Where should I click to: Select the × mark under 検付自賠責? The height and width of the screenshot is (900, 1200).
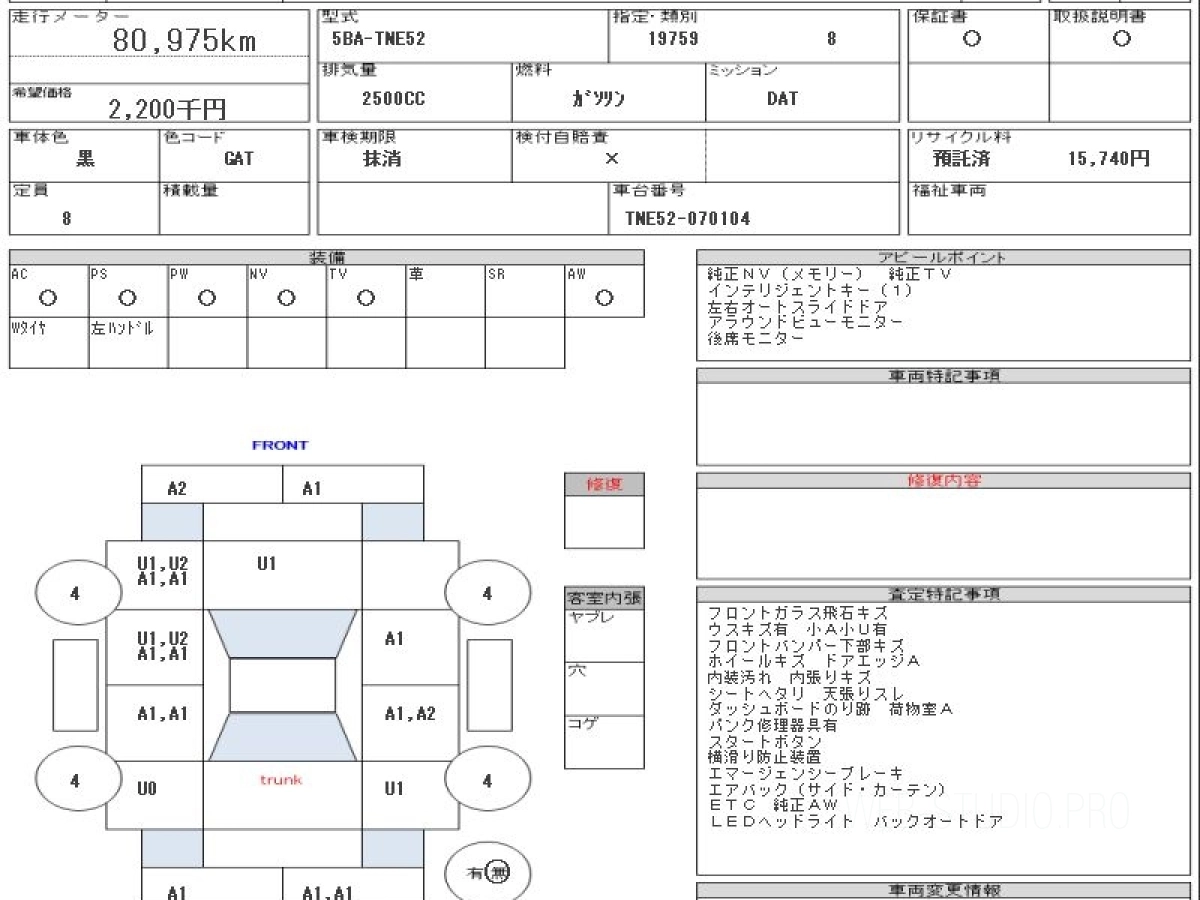pyautogui.click(x=611, y=159)
